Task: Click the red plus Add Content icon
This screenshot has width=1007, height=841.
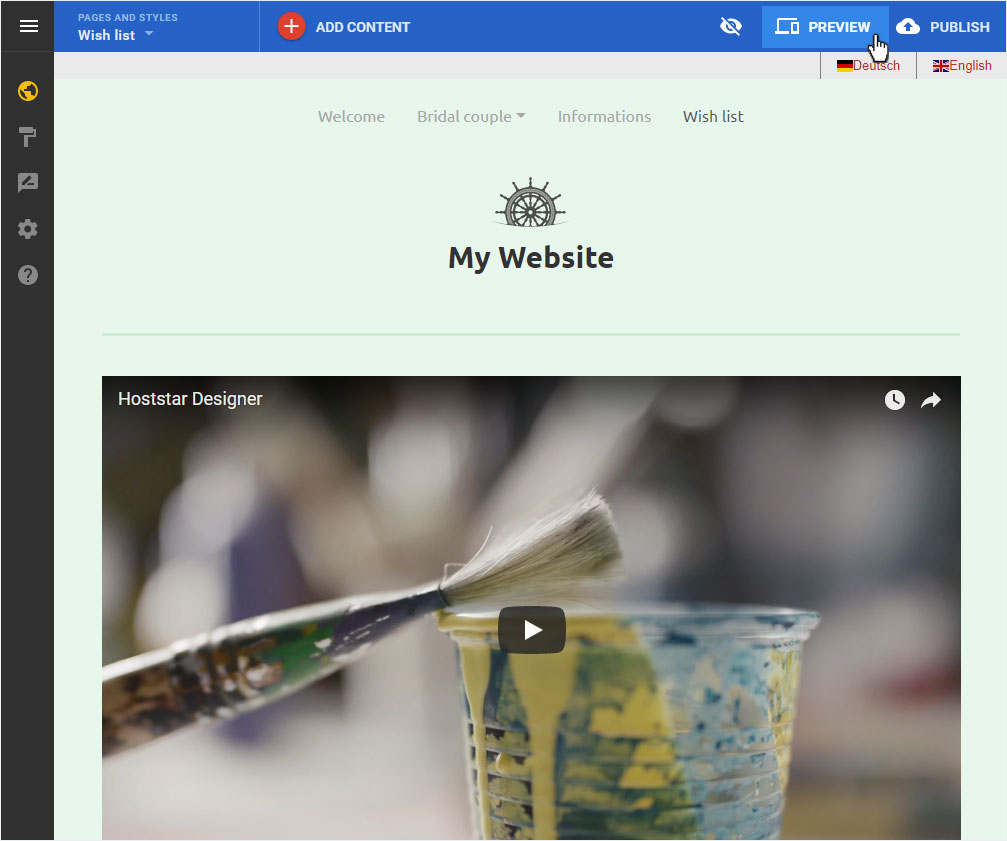Action: (x=292, y=26)
